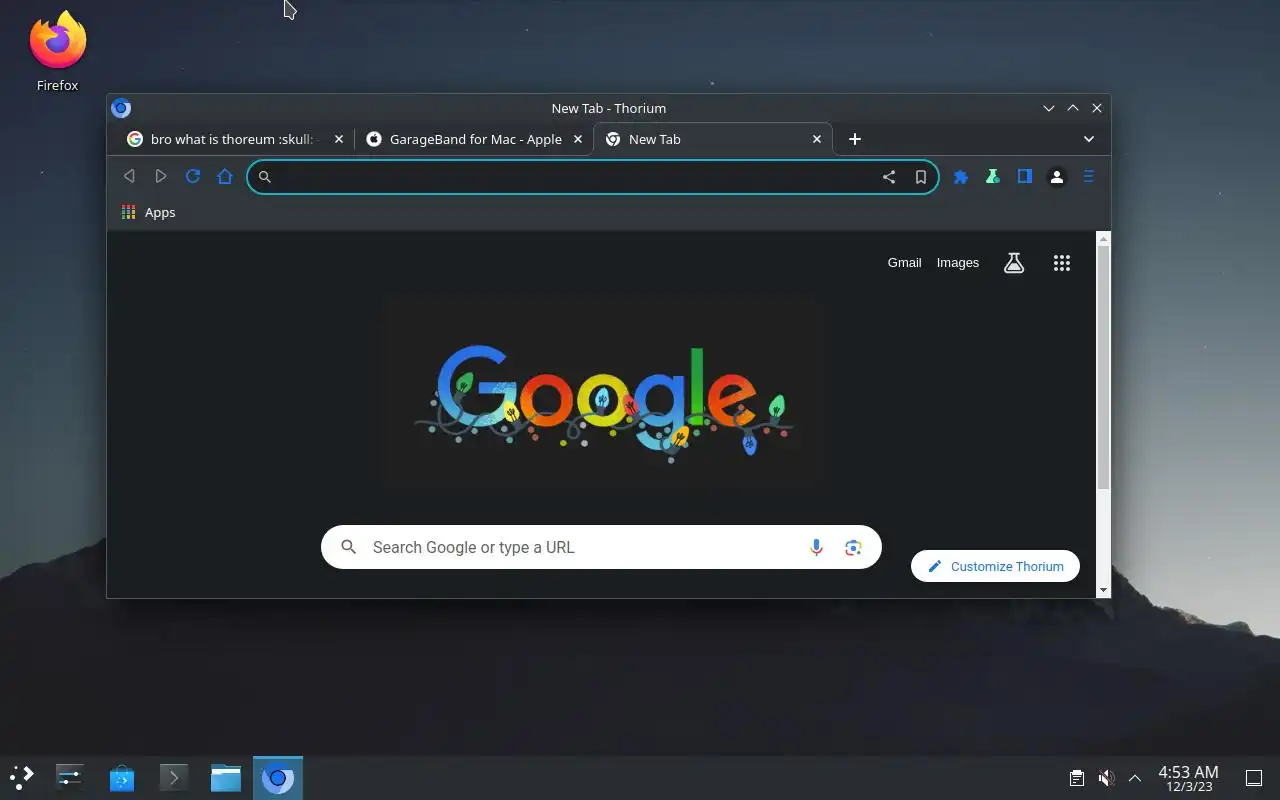Click the Apps grid icon in bookmarks bar

[128, 212]
